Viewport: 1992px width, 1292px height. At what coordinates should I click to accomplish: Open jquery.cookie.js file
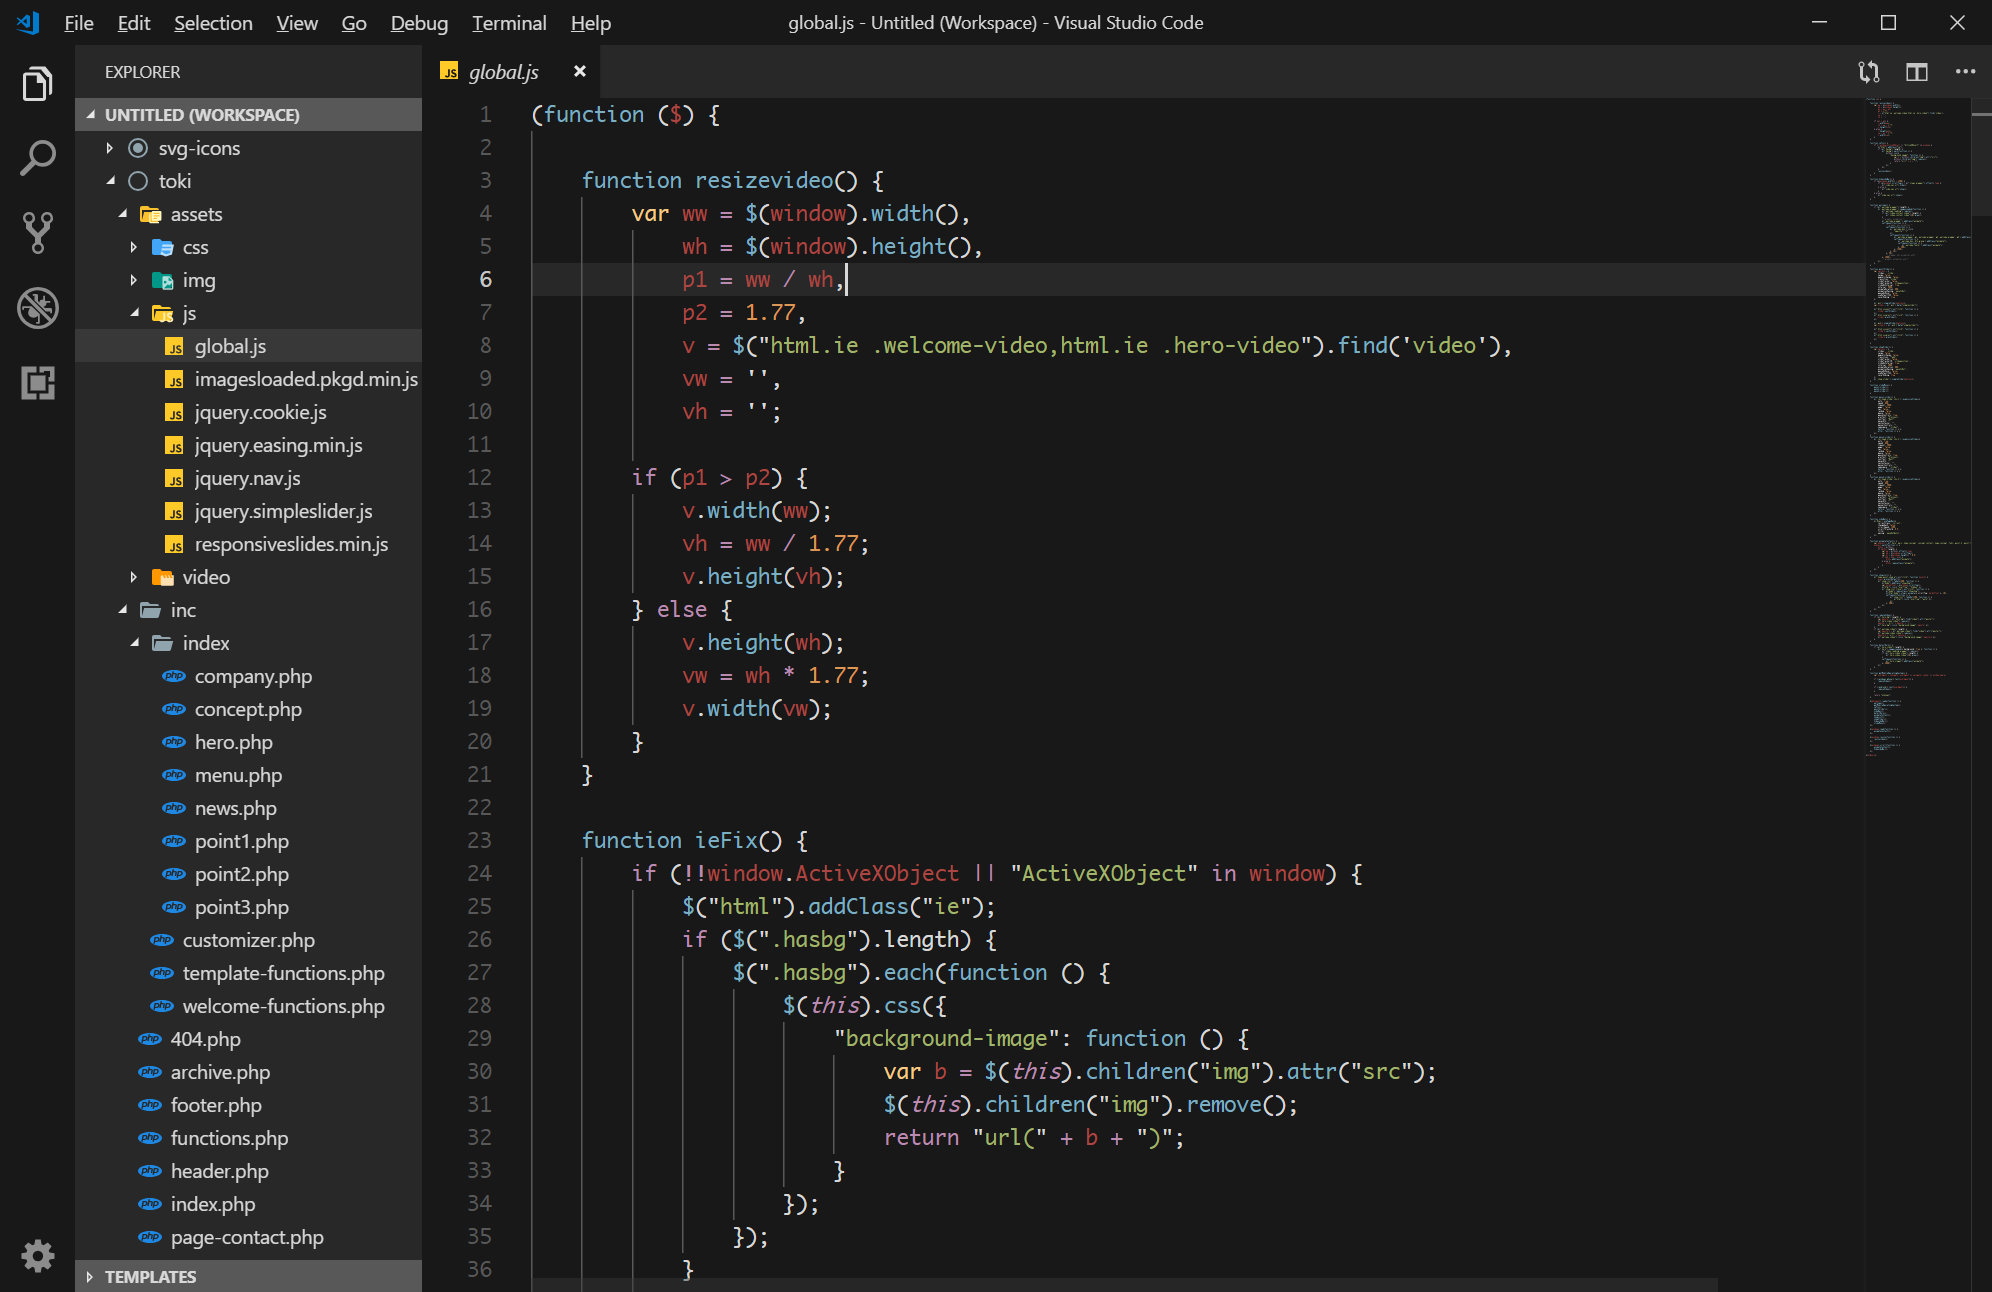[260, 412]
